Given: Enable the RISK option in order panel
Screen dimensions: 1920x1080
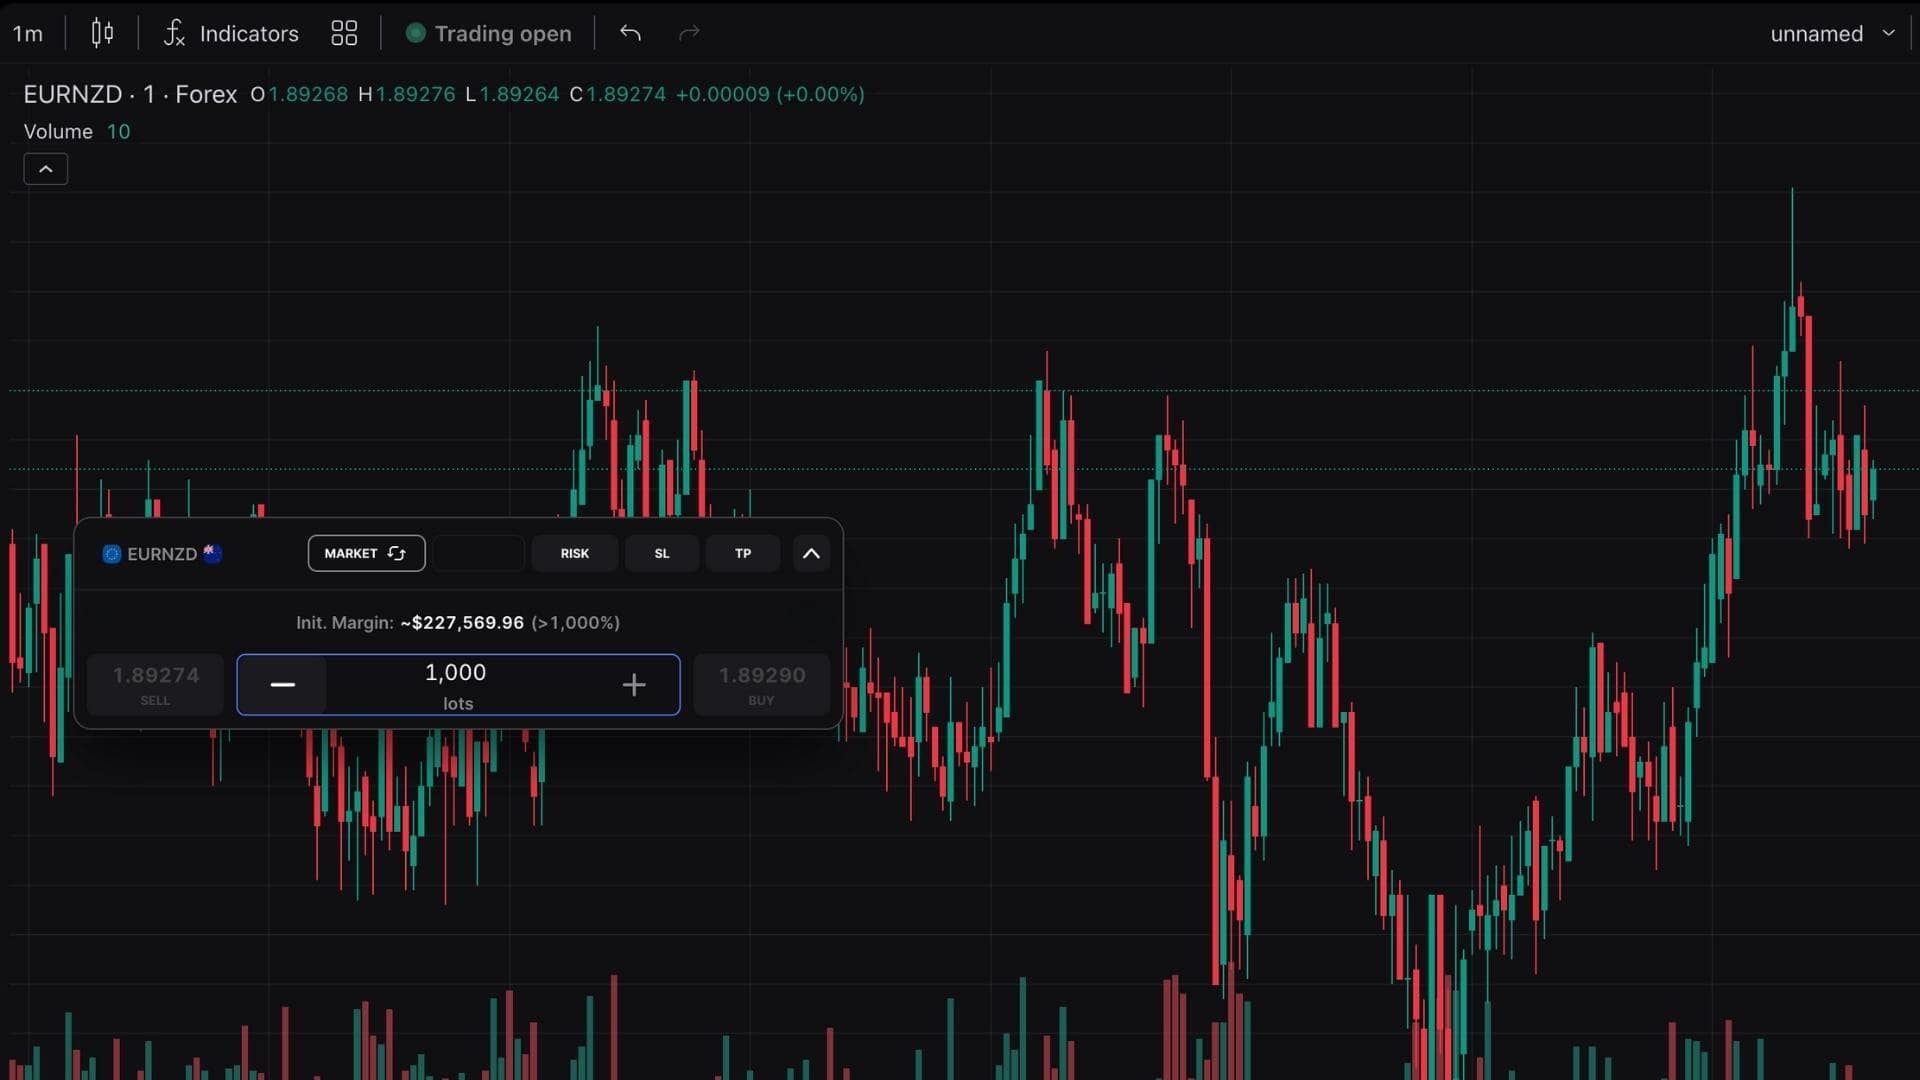Looking at the screenshot, I should (575, 553).
